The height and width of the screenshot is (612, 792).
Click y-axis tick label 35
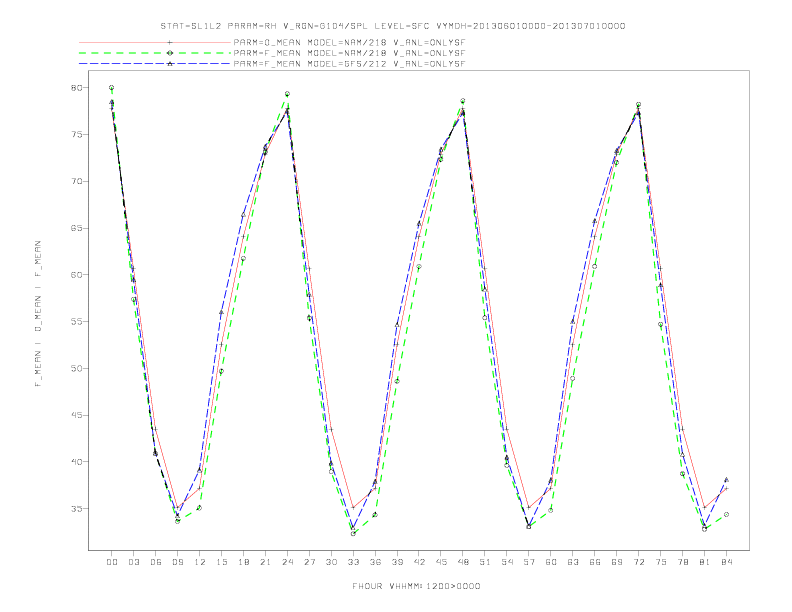click(x=76, y=508)
